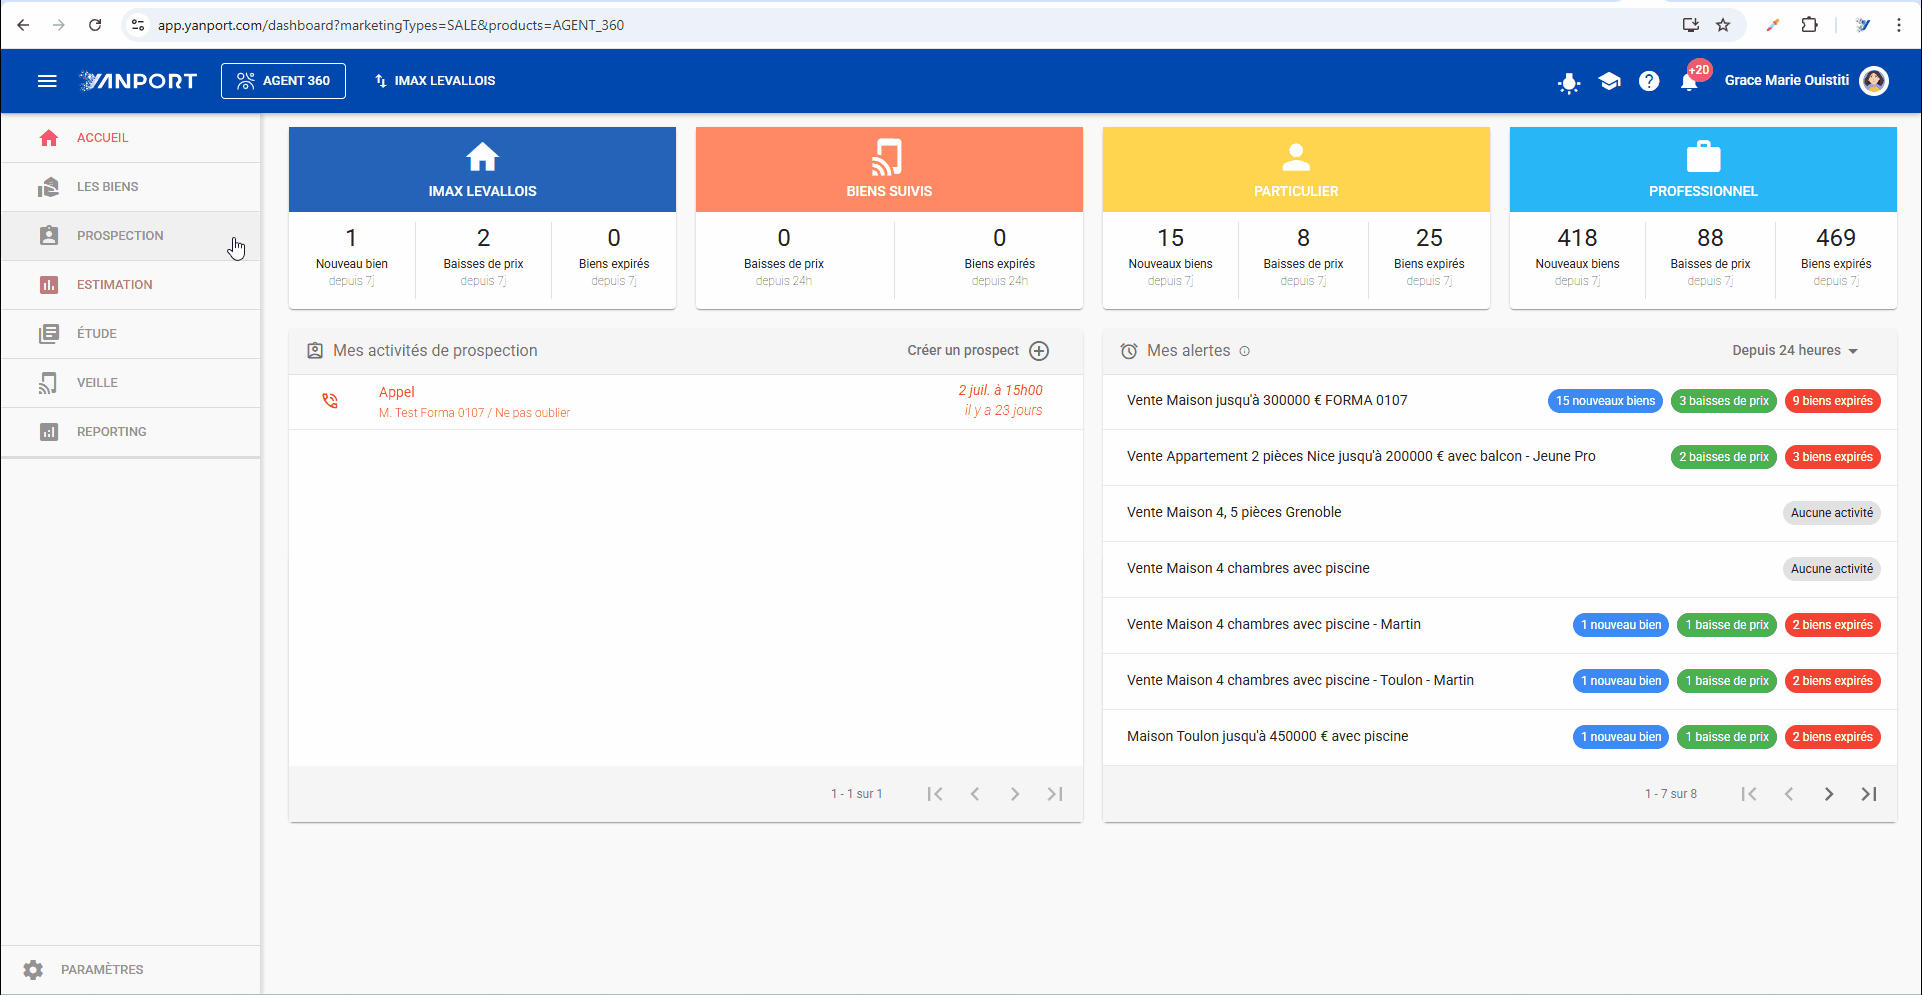Go to last page of prospection activities
1922x995 pixels.
point(1055,794)
